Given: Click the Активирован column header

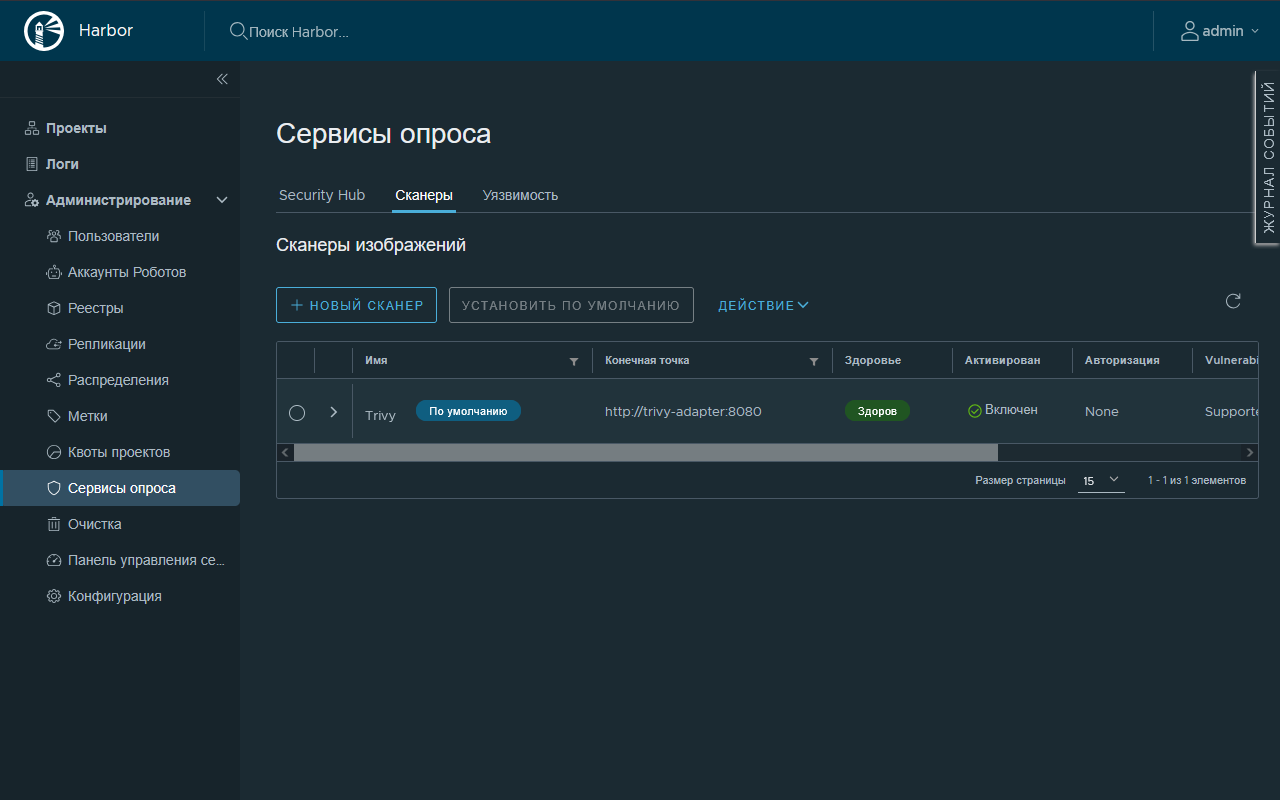Looking at the screenshot, I should [x=1002, y=360].
